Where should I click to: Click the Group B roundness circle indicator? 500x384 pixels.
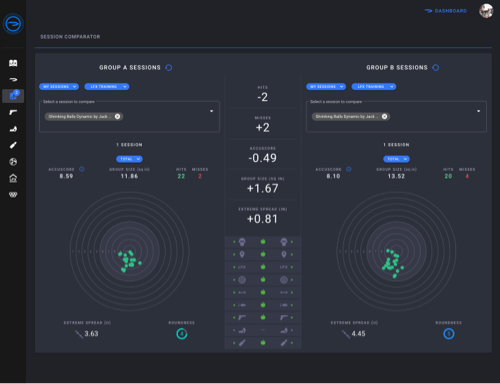coord(449,334)
